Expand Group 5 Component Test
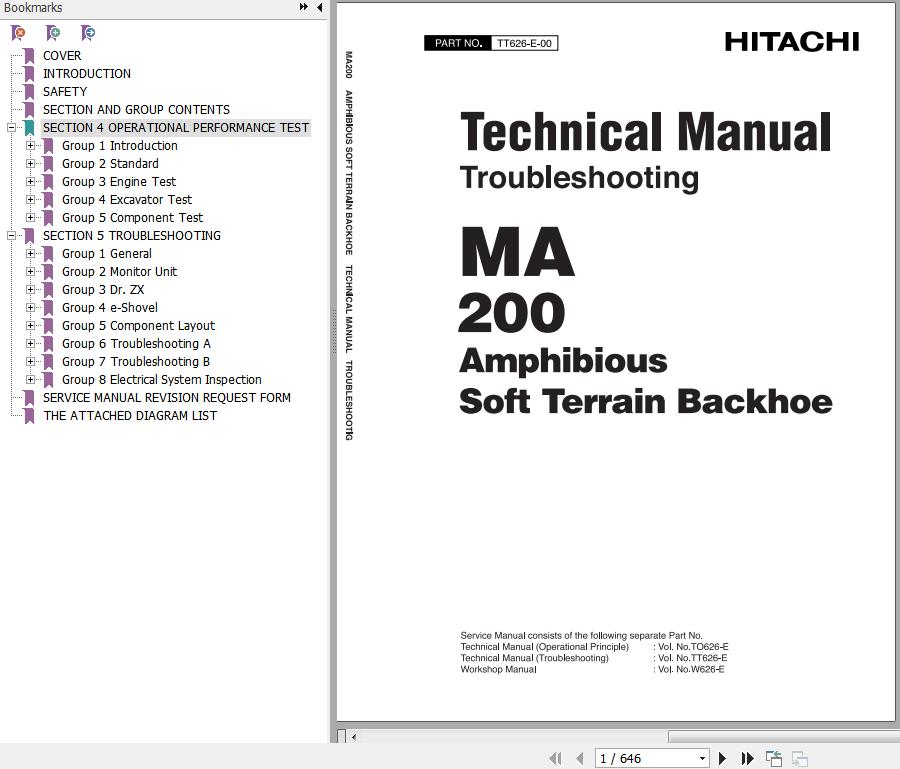 point(30,218)
